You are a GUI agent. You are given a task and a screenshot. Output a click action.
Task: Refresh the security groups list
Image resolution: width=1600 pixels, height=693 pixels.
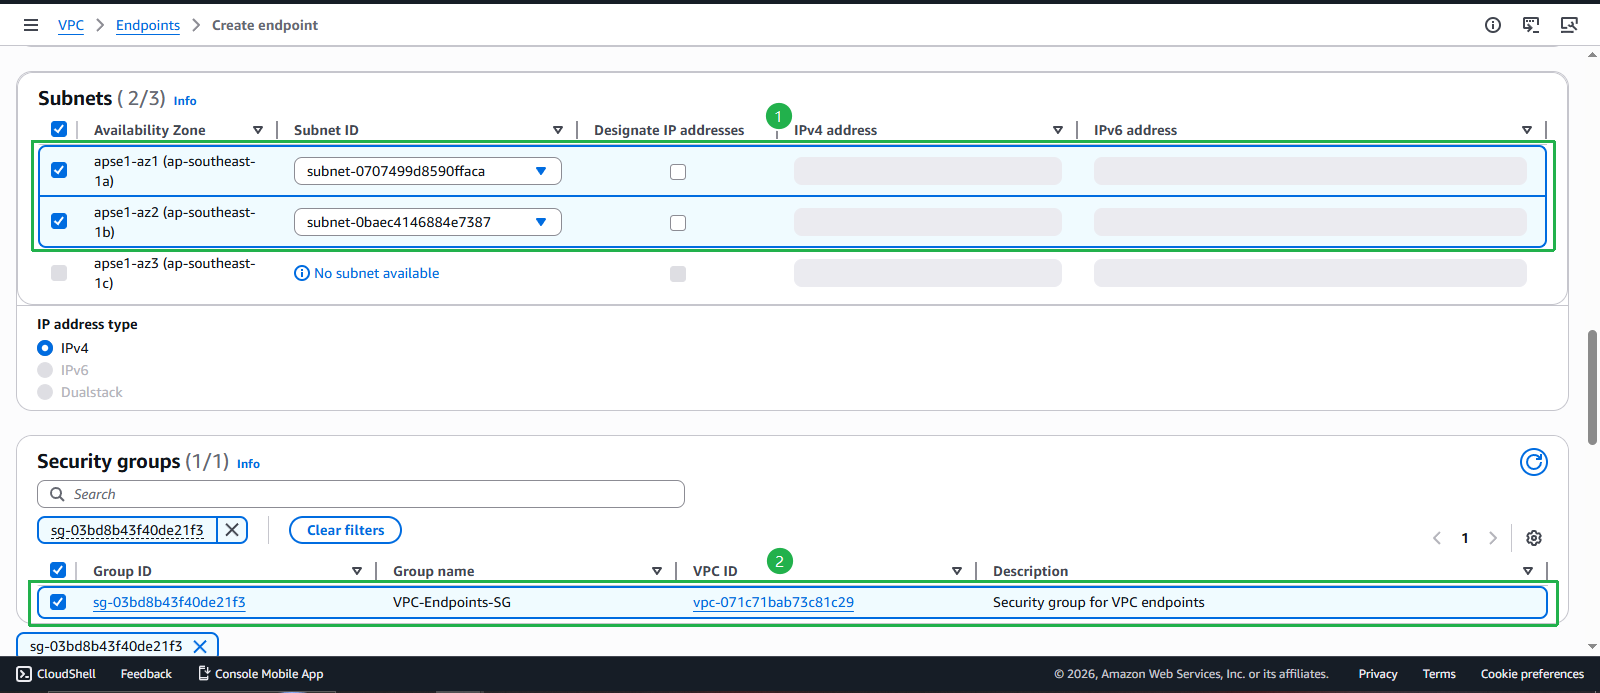coord(1534,462)
